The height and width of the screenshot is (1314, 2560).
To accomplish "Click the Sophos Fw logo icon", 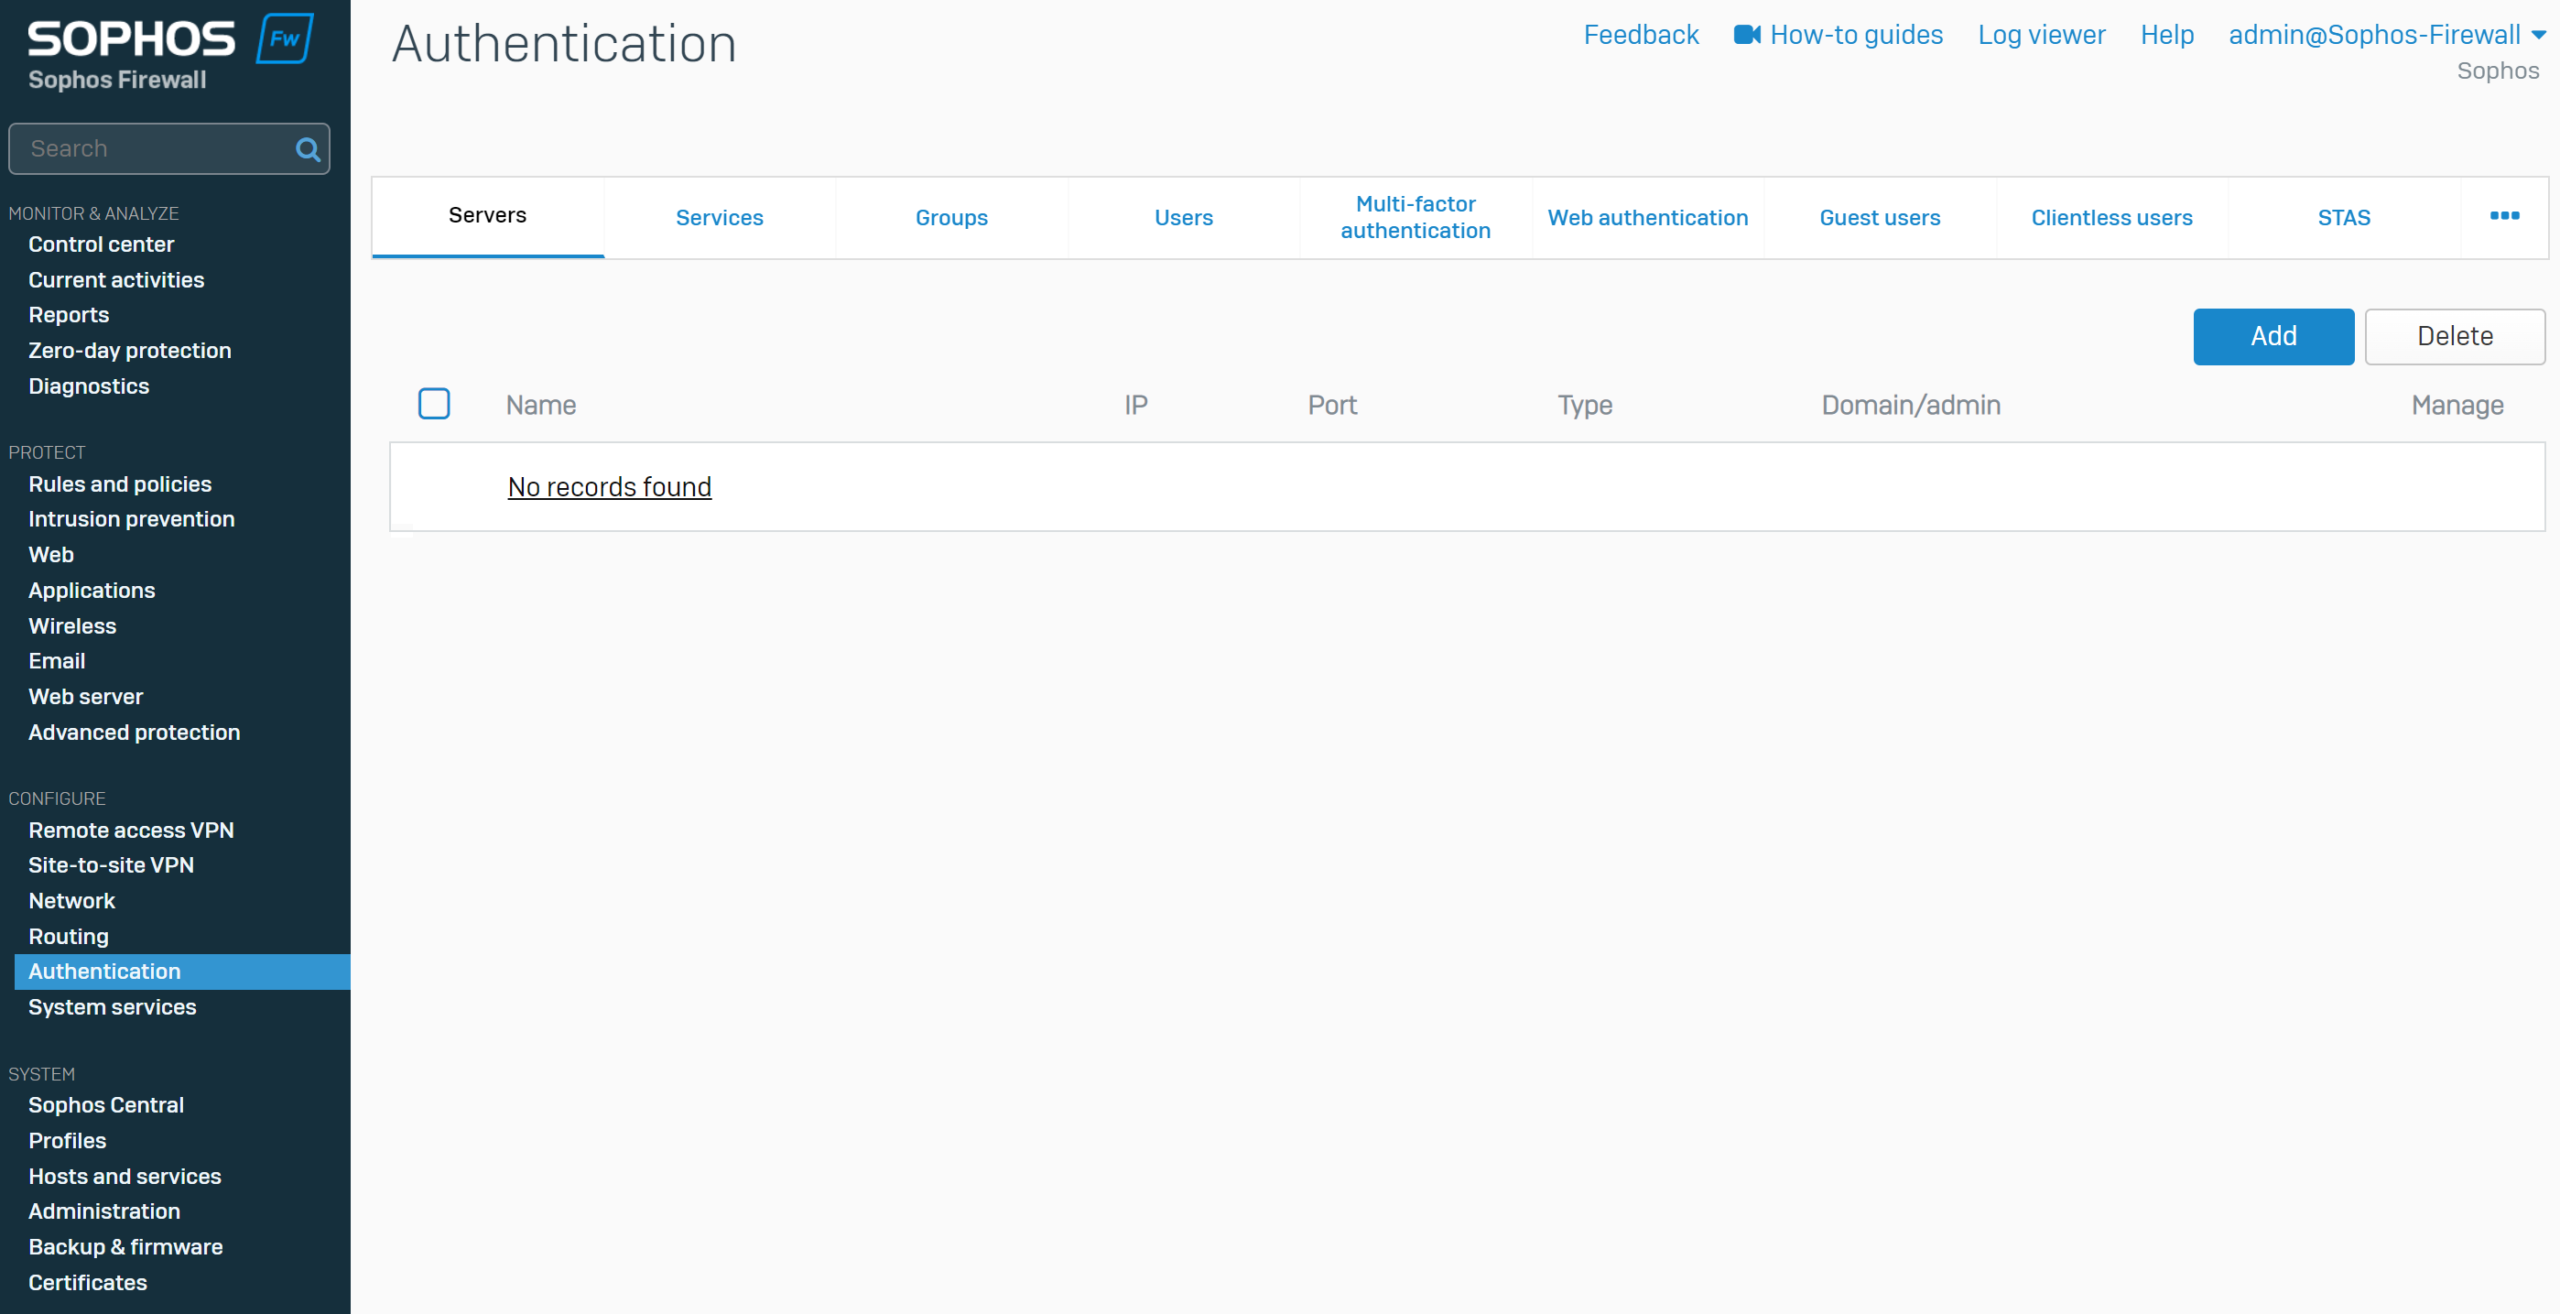I will click(x=285, y=39).
